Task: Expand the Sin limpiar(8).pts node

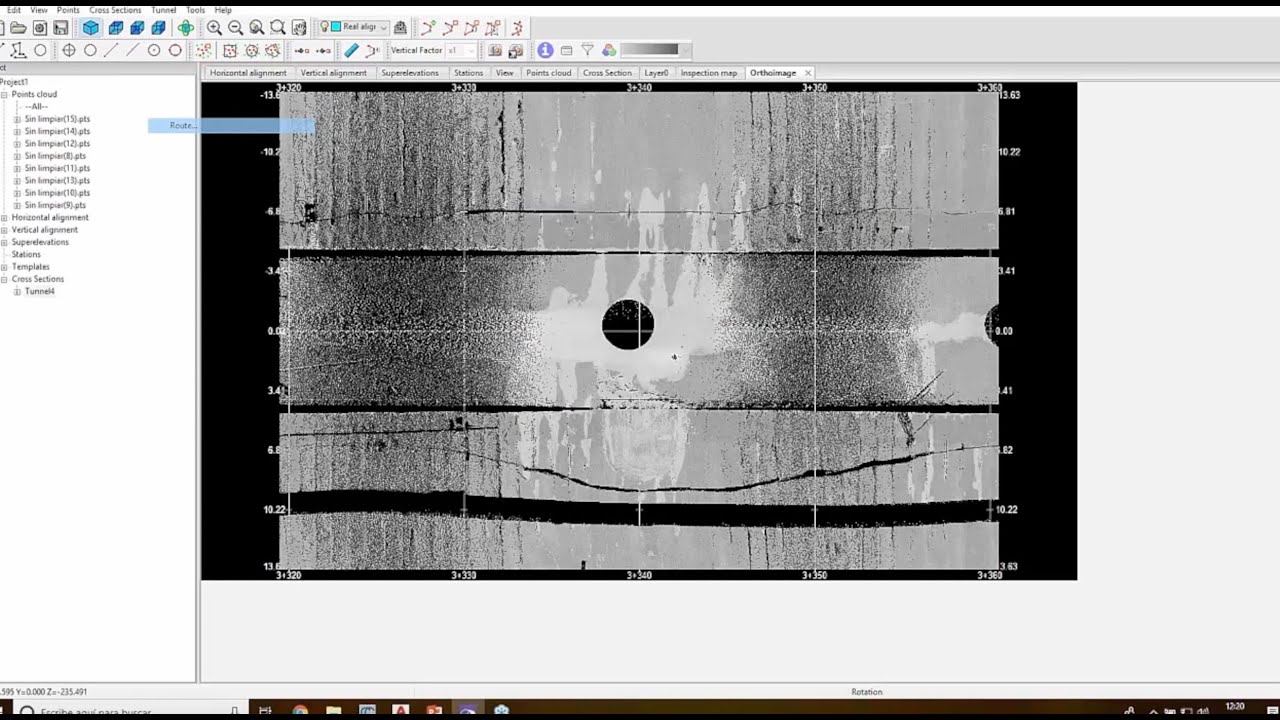Action: [x=17, y=156]
